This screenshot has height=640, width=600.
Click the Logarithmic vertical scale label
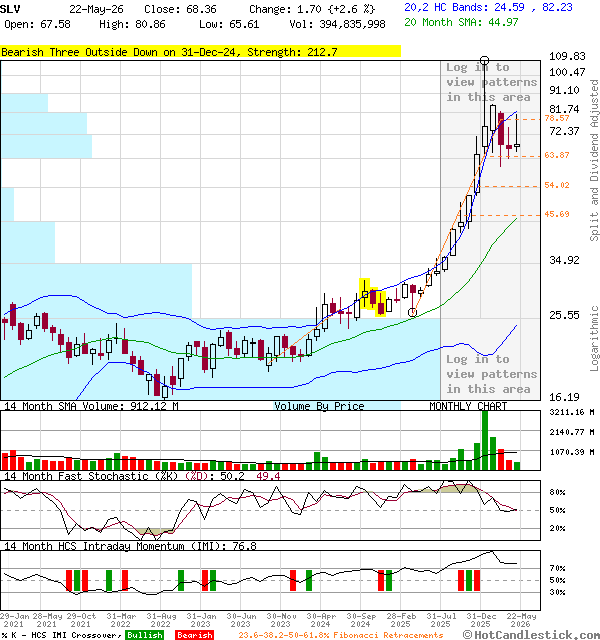click(x=594, y=338)
